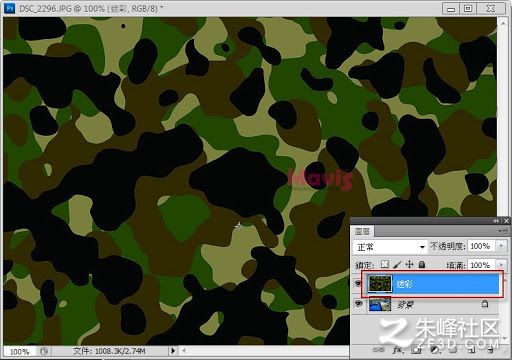
Task: Hide the 迷彩 camouflage layer
Action: (359, 284)
